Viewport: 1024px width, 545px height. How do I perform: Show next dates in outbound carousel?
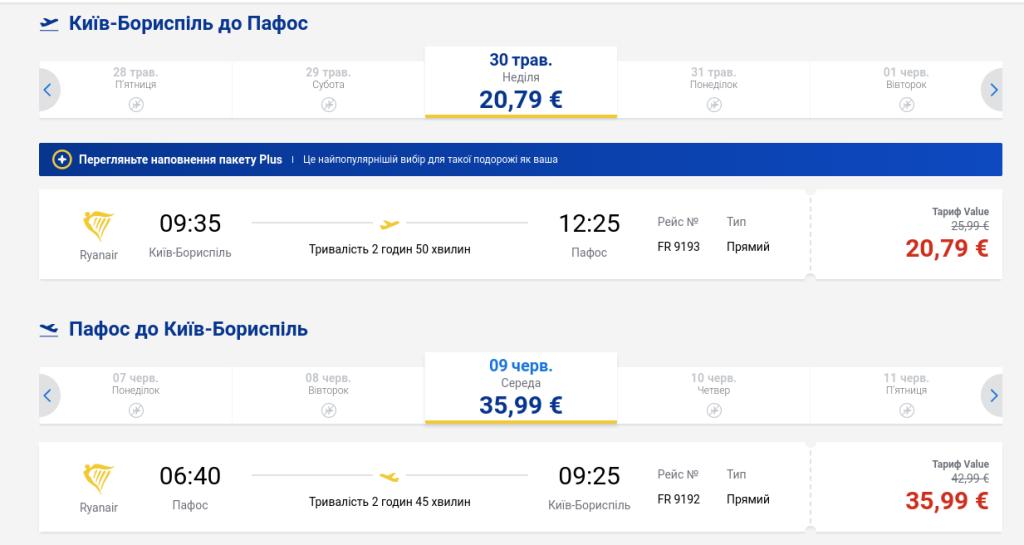point(993,90)
